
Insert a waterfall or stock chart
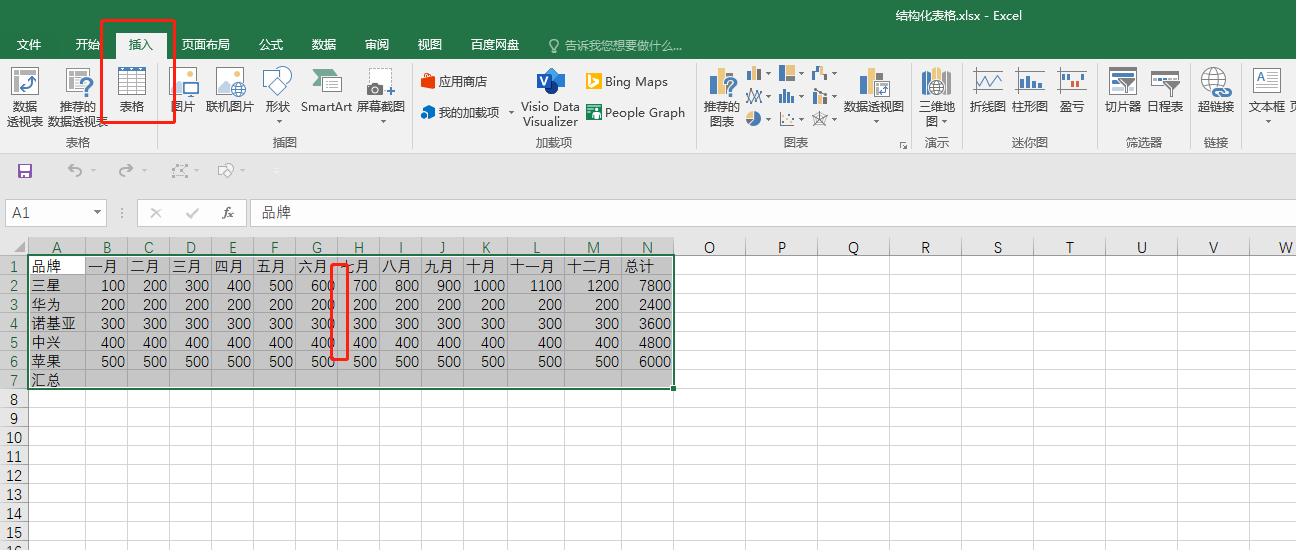[x=824, y=74]
